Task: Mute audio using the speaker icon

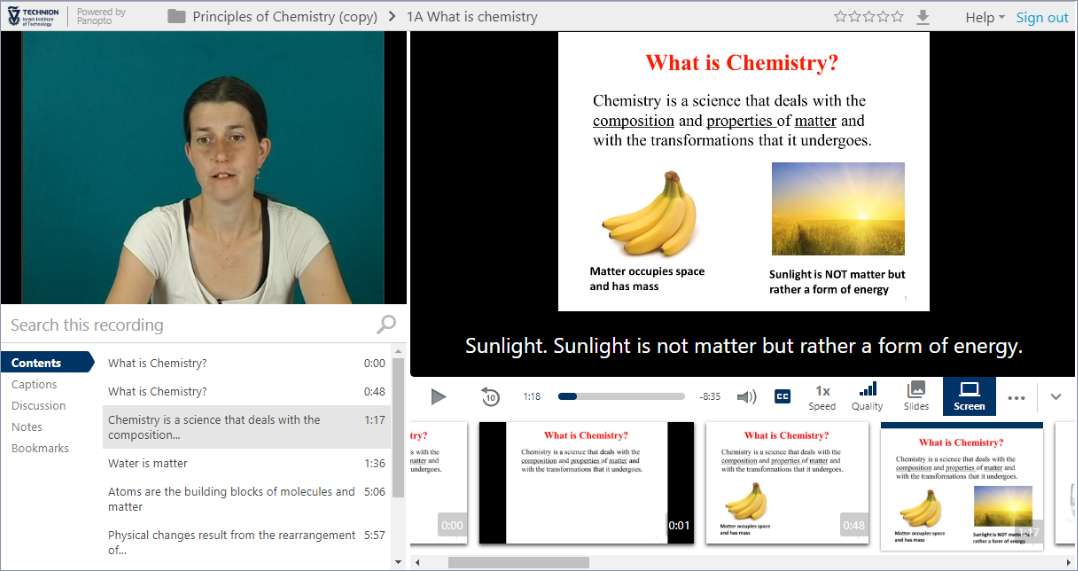Action: 746,396
